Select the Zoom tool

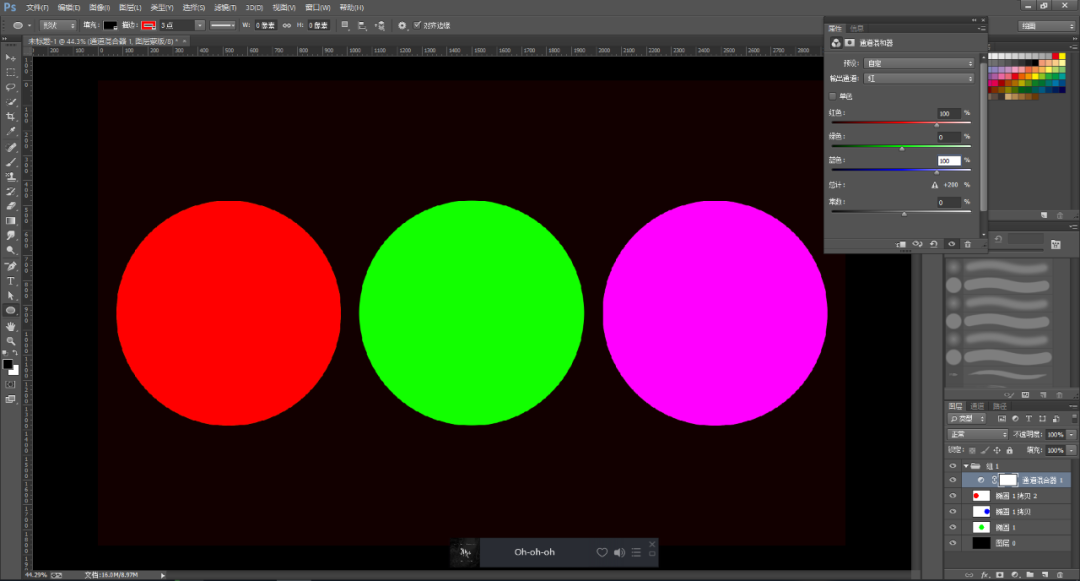(10, 341)
